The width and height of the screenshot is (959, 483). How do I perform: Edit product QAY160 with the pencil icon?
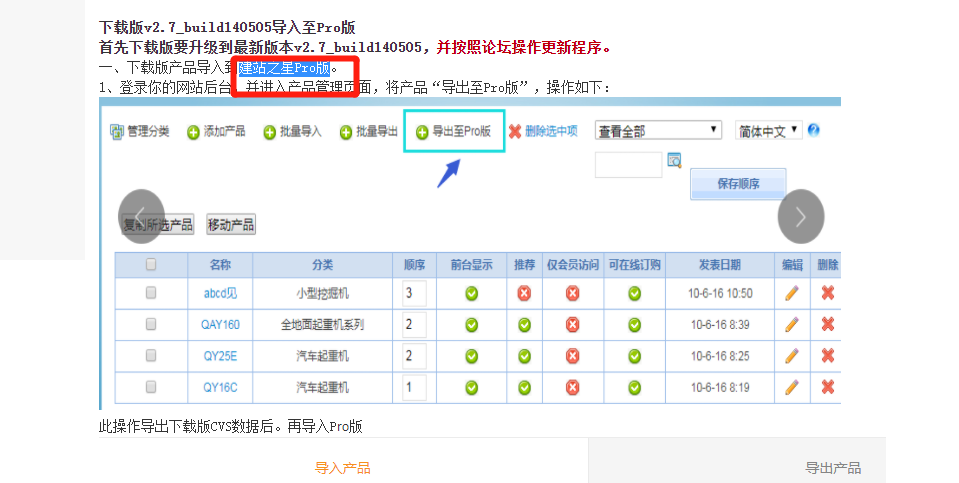(791, 325)
